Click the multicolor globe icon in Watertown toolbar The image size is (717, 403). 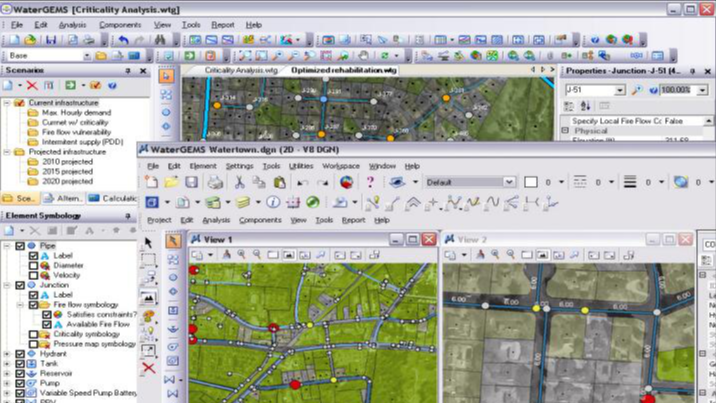tap(347, 182)
